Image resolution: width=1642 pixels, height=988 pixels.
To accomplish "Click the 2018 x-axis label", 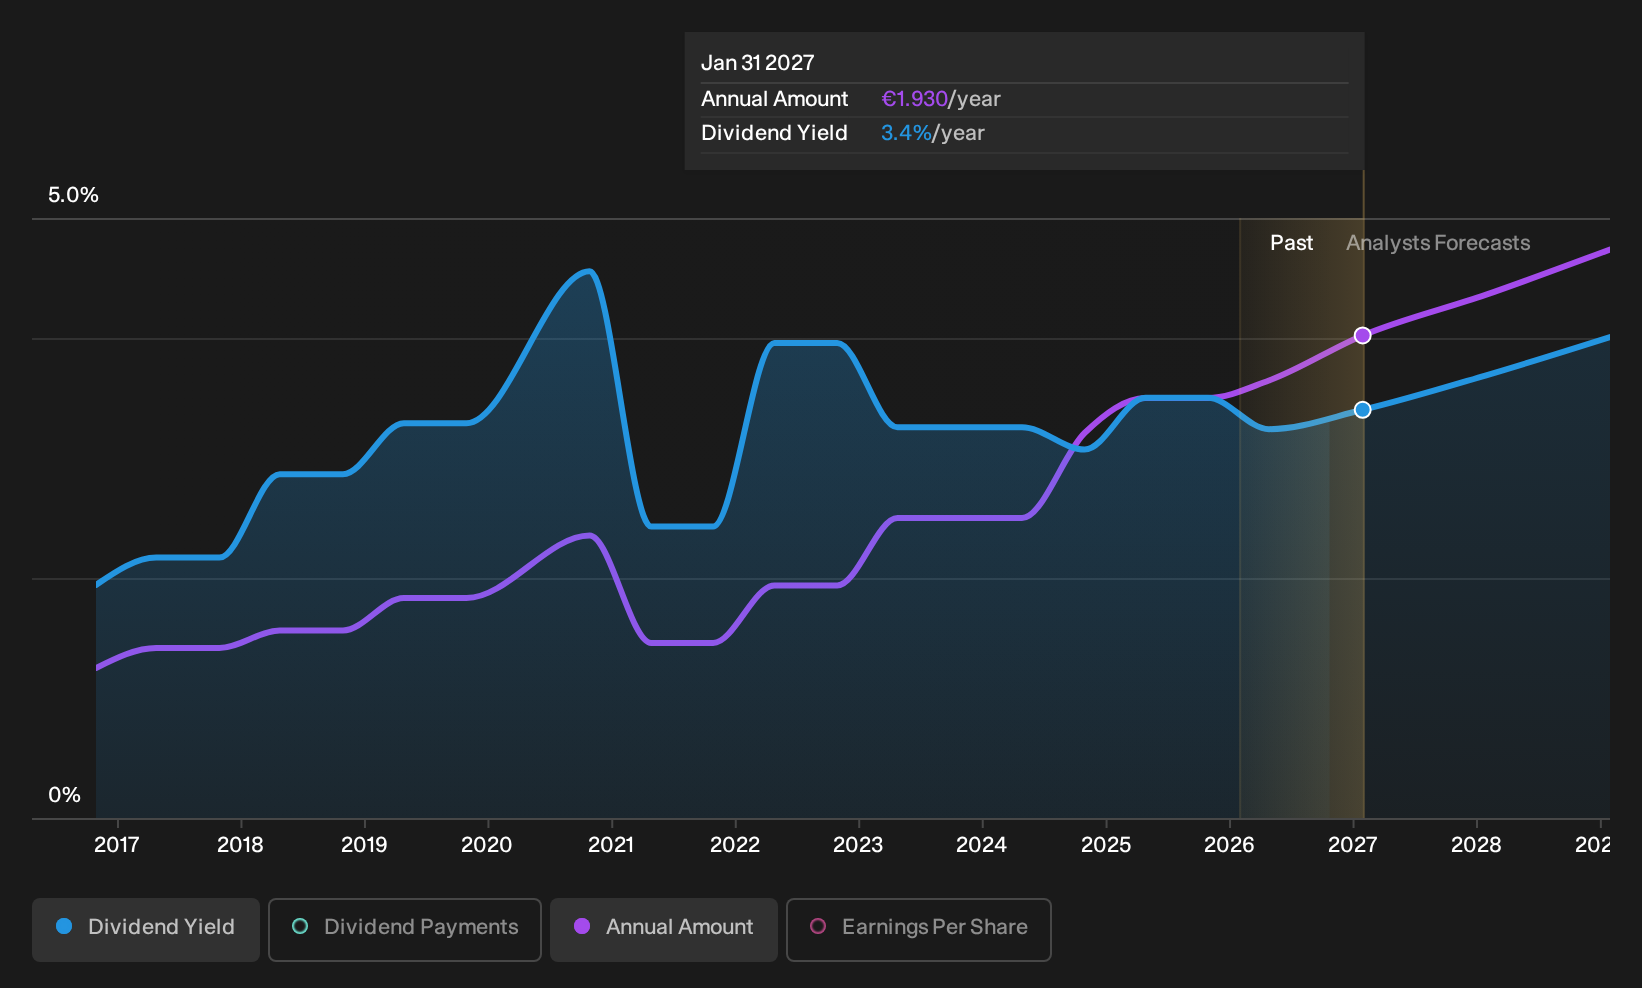I will pyautogui.click(x=240, y=845).
